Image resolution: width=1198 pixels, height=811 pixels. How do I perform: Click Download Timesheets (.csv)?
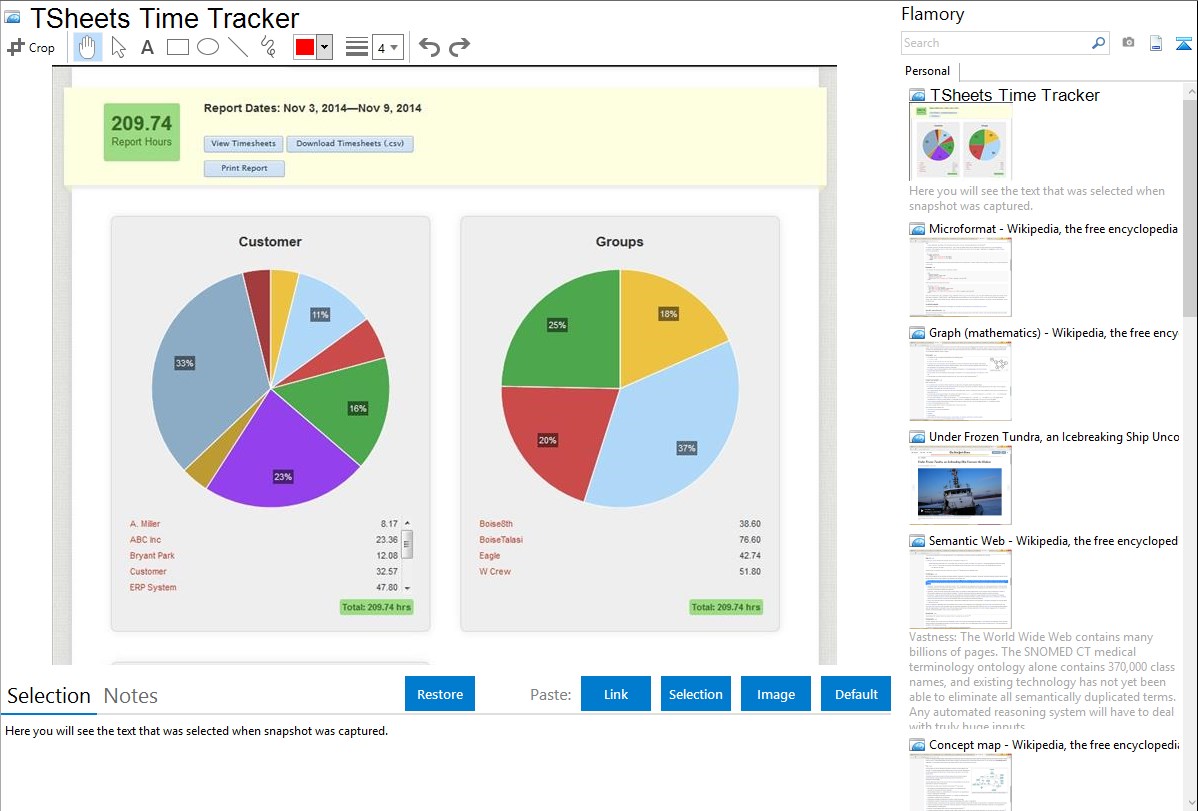point(350,144)
